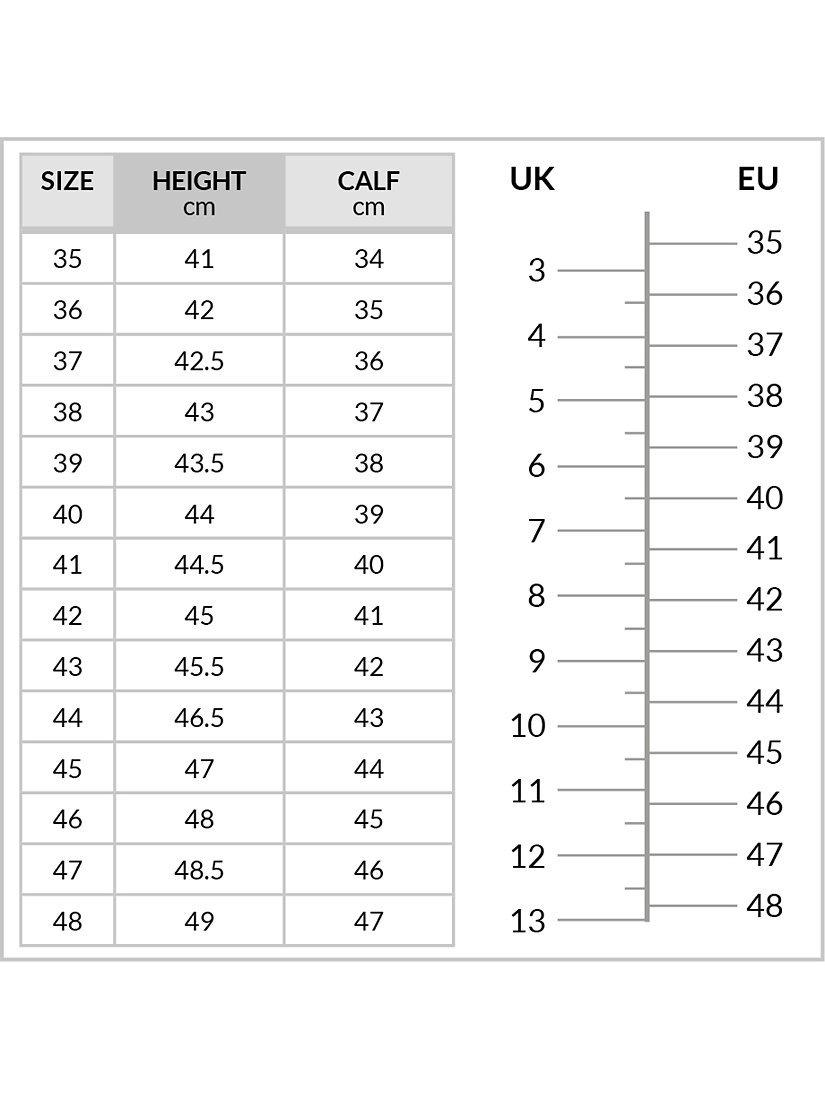Image resolution: width=825 pixels, height=1100 pixels.
Task: Select EU 48 label on the scale
Action: [764, 906]
